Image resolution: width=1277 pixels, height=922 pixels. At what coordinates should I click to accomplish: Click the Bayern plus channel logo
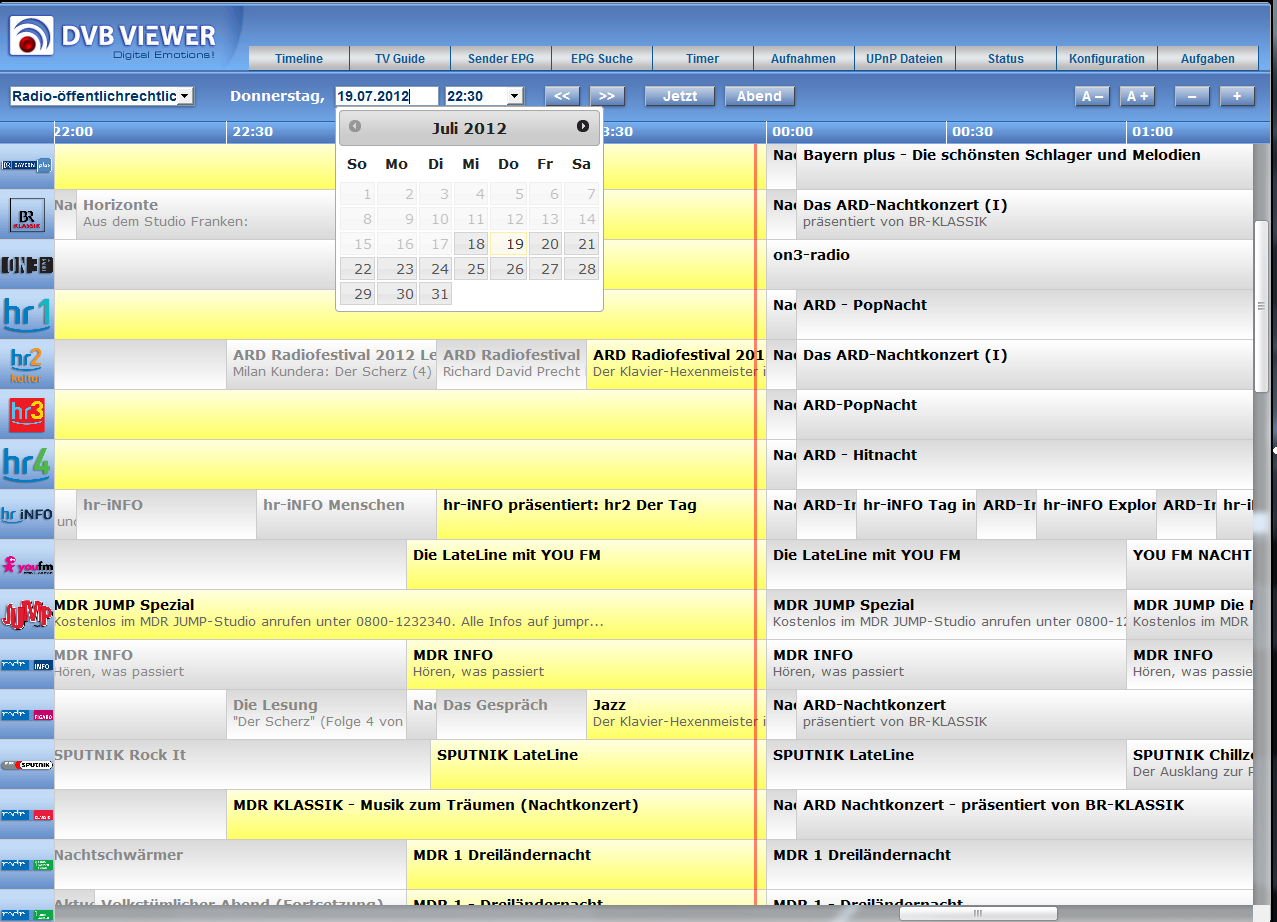pyautogui.click(x=27, y=165)
